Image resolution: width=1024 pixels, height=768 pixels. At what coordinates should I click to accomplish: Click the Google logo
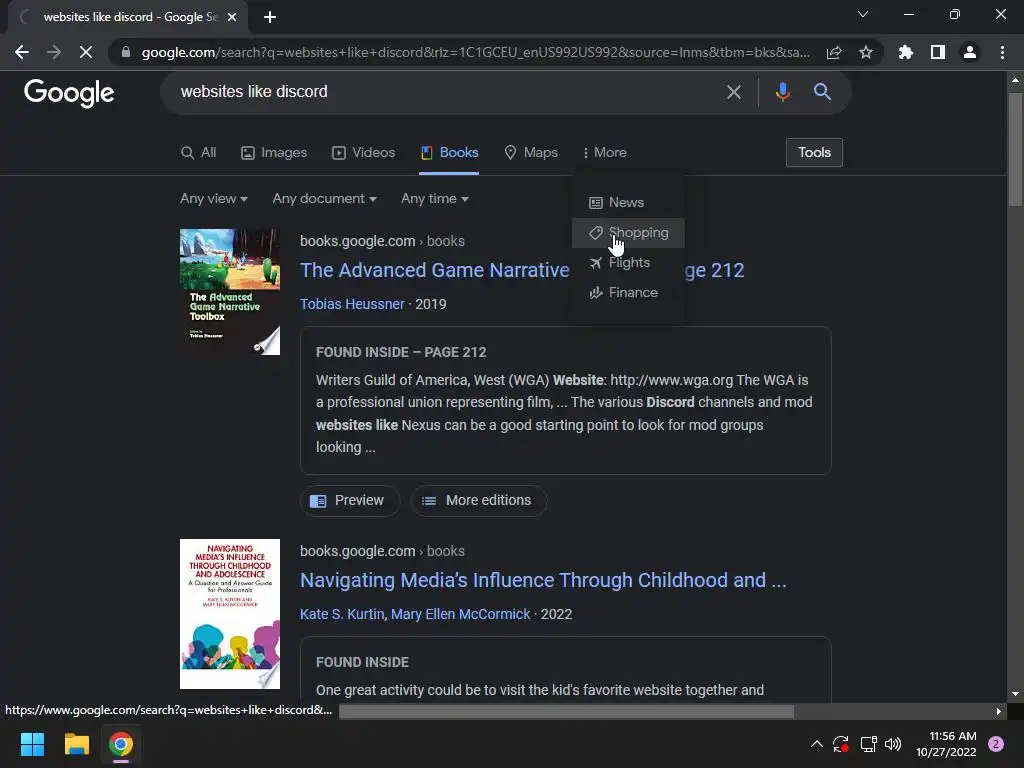69,93
